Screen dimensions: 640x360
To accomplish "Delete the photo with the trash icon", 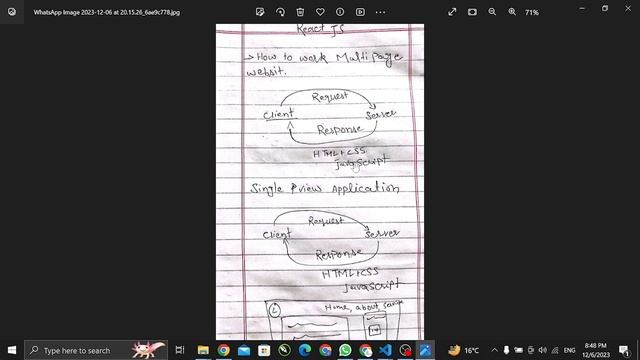I will [x=300, y=12].
